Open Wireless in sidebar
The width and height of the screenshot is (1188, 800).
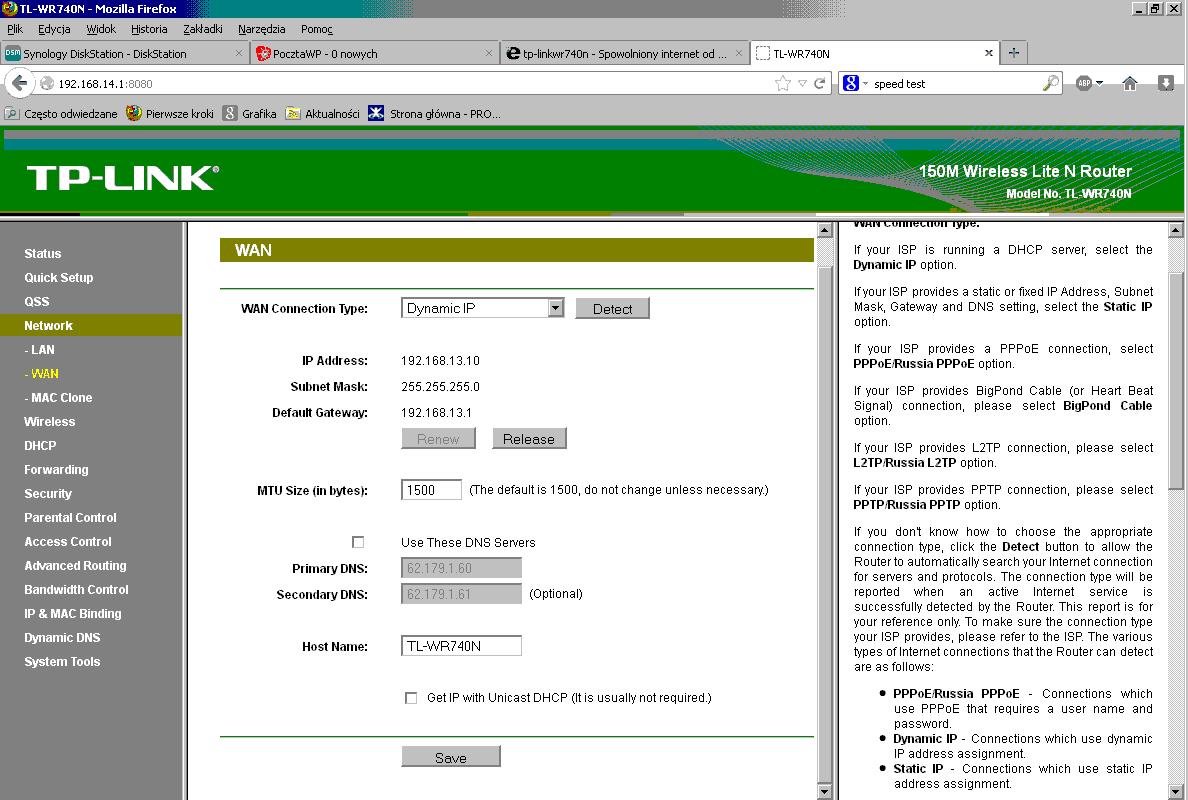point(49,421)
